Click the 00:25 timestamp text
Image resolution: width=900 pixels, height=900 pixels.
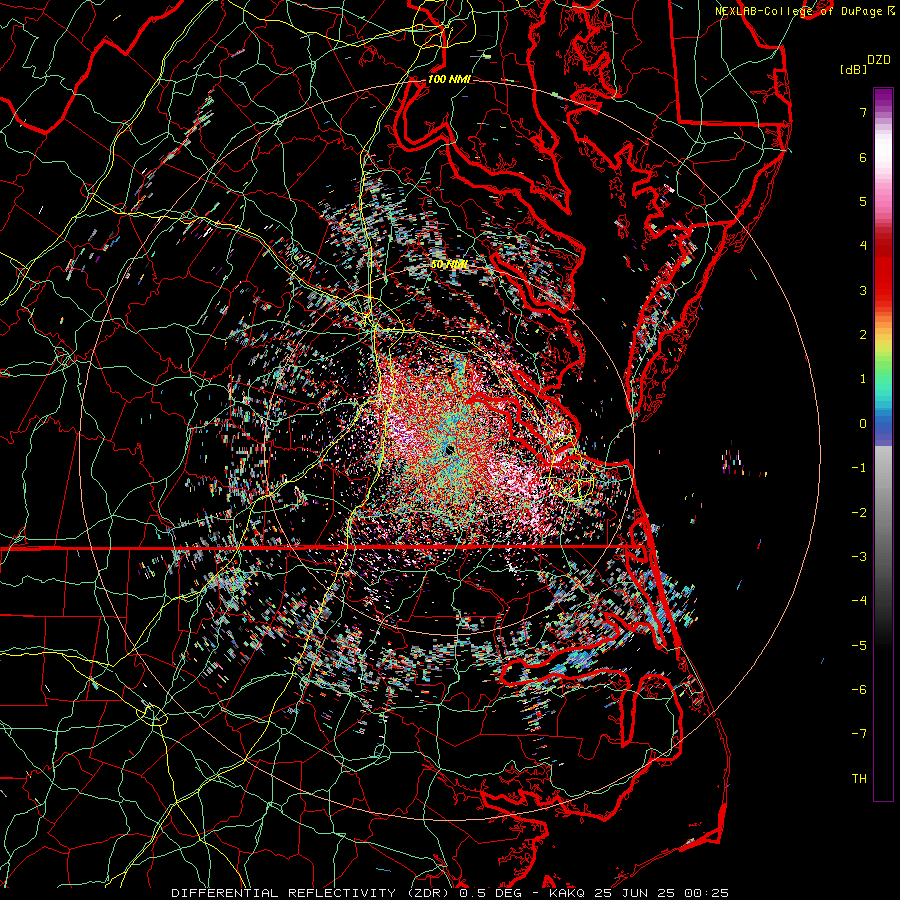click(x=707, y=893)
